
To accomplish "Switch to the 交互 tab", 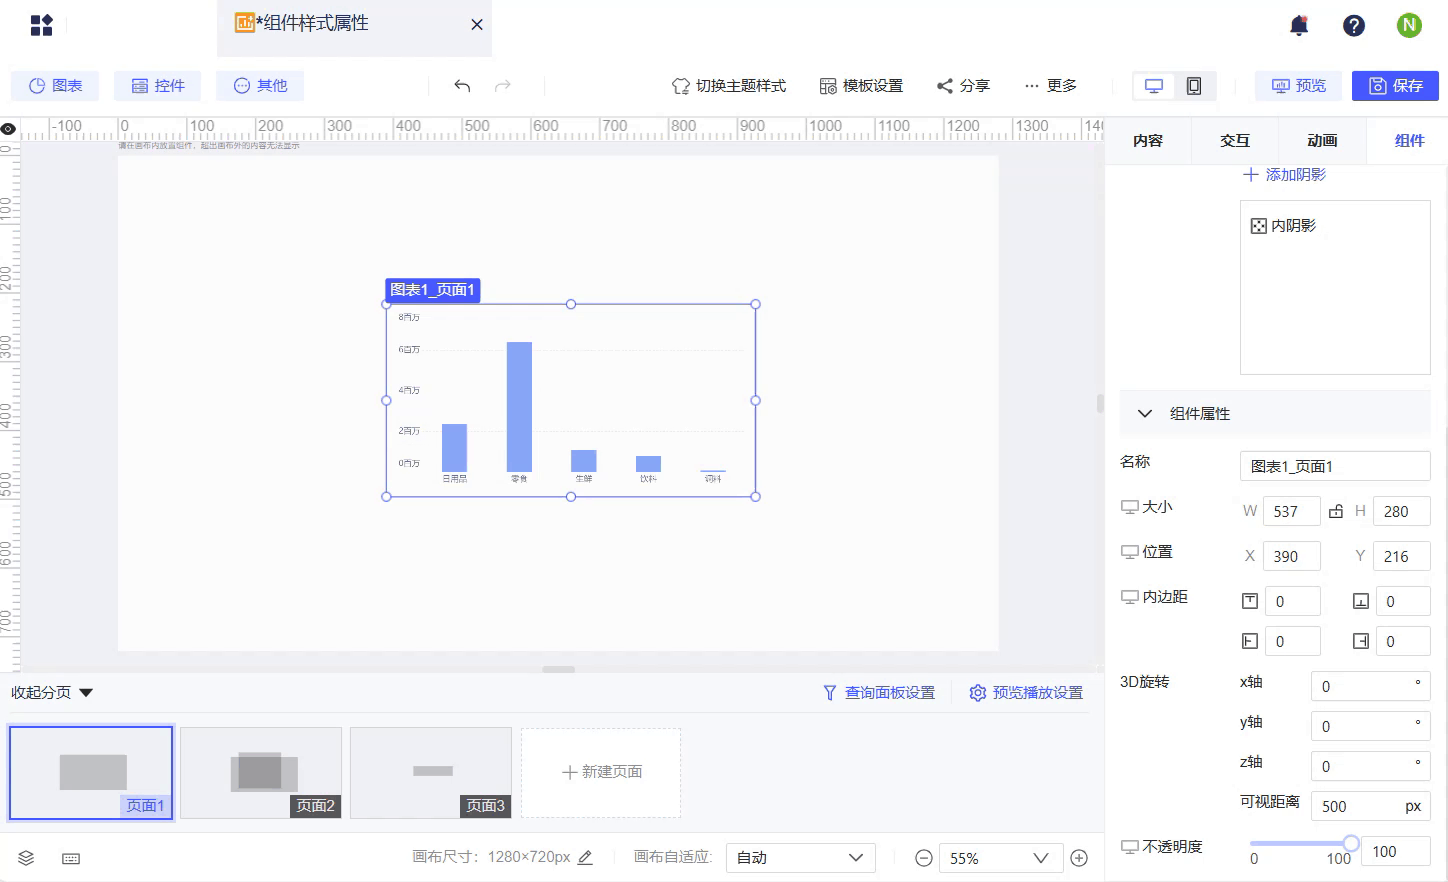I will tap(1233, 140).
